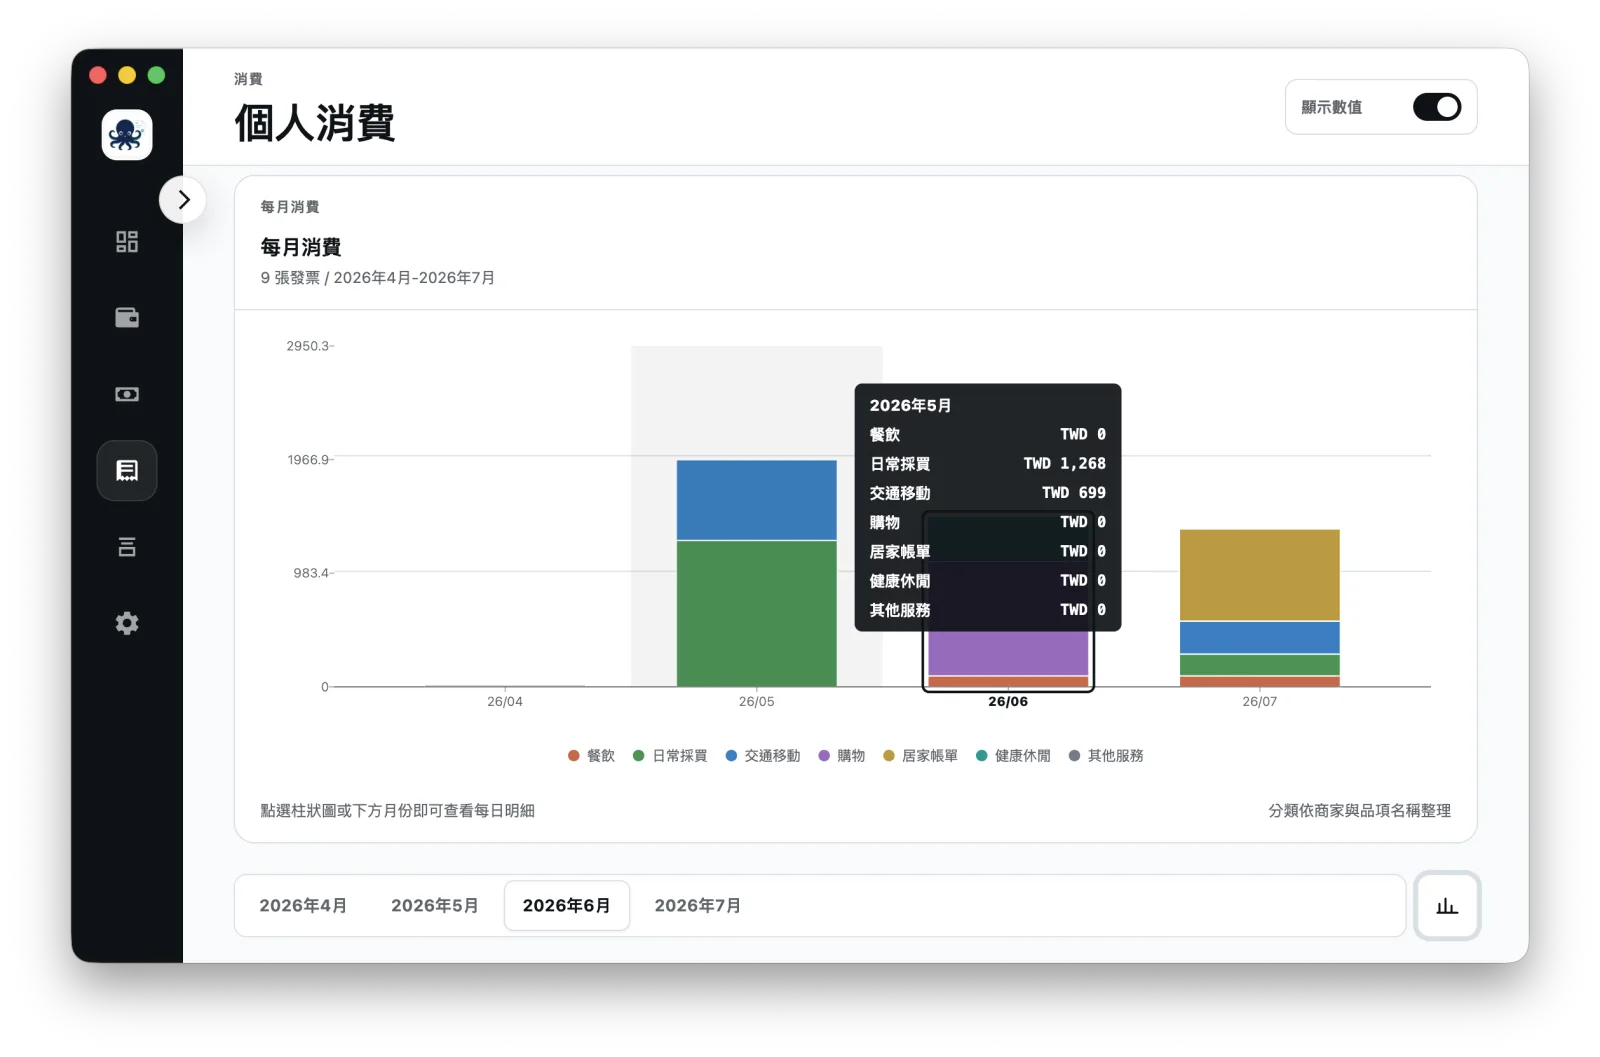Toggle the 其他服務 legend entry
Viewport: 1600px width, 1057px height.
pos(1106,756)
